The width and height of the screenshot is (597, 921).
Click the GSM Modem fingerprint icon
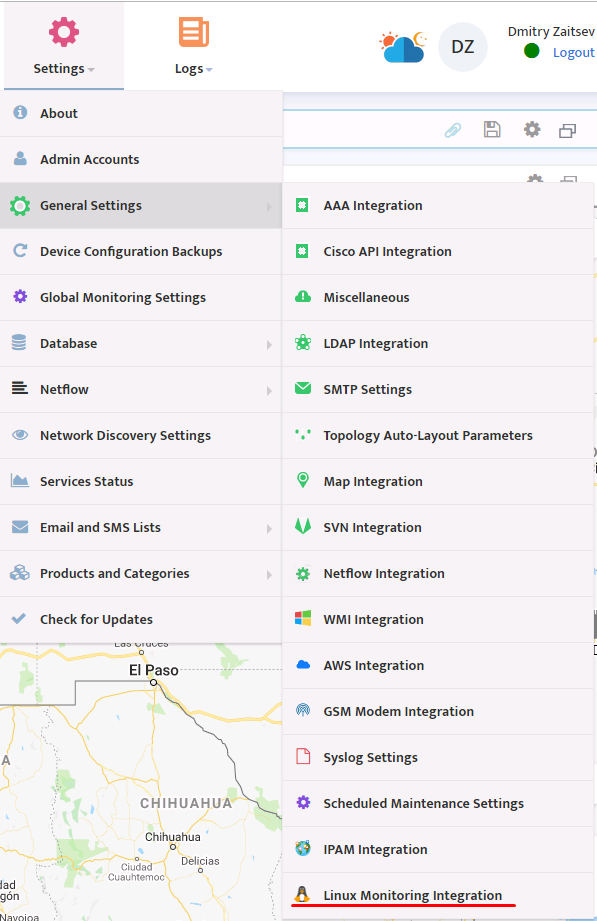tap(303, 710)
